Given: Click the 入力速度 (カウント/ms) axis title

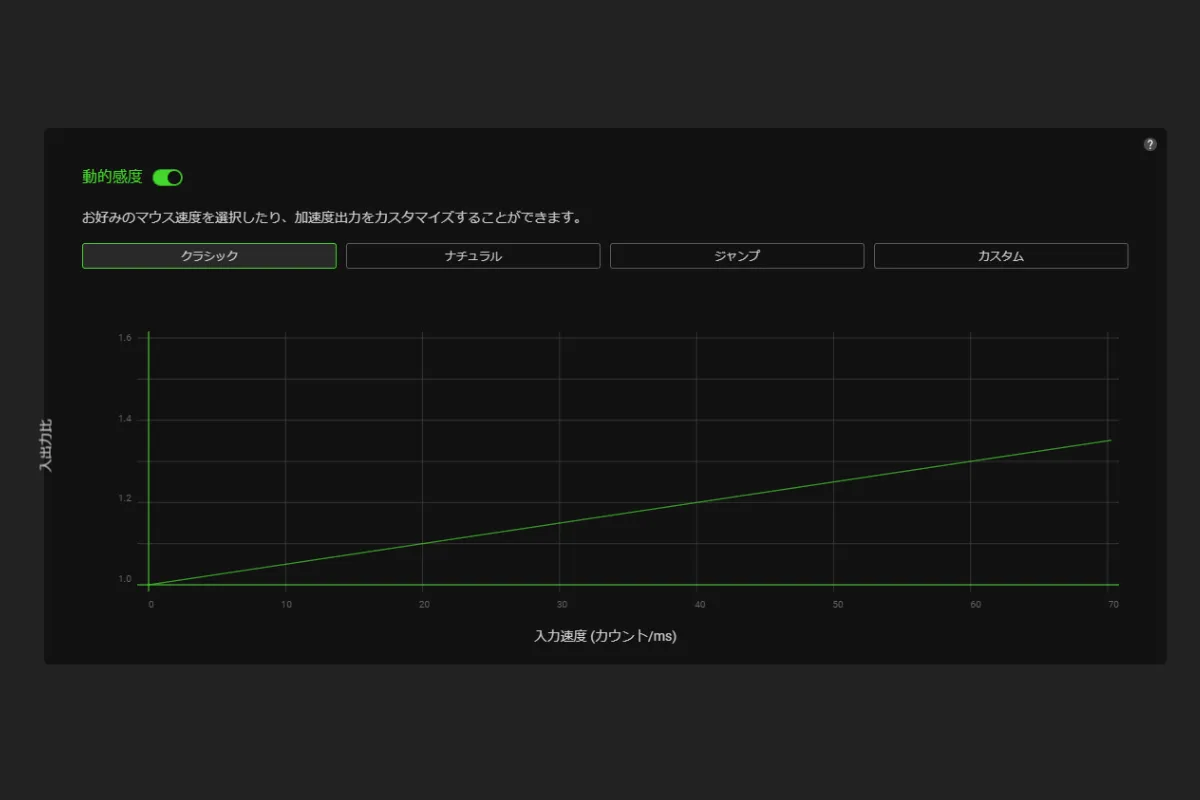Looking at the screenshot, I should 605,636.
